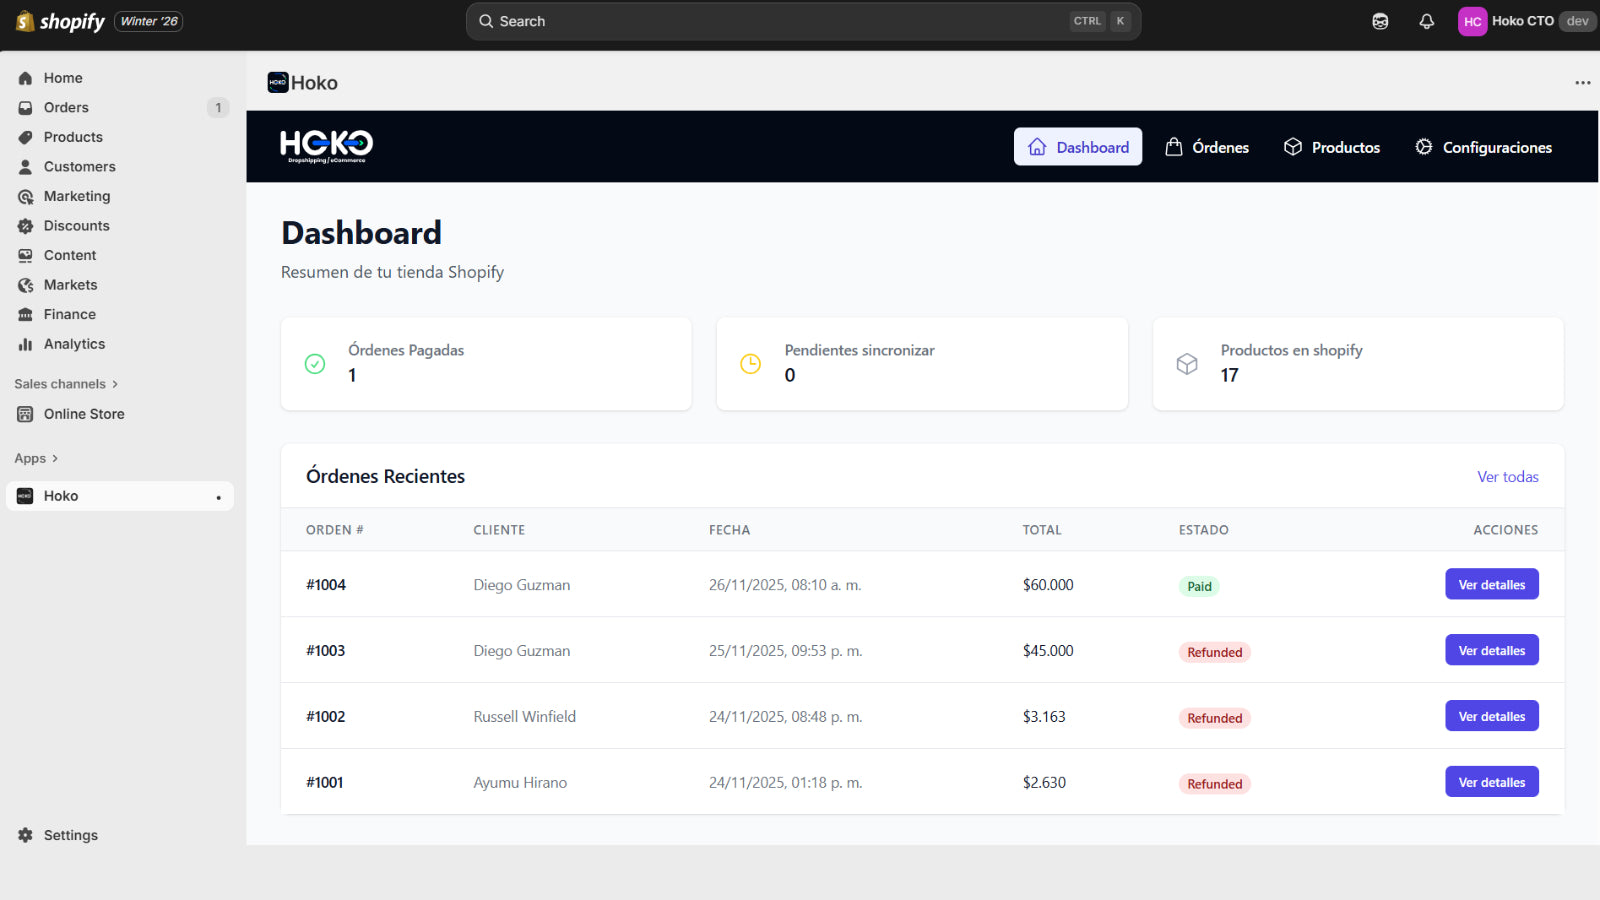Open the three-dots app menu
This screenshot has height=900, width=1600.
tap(1582, 83)
